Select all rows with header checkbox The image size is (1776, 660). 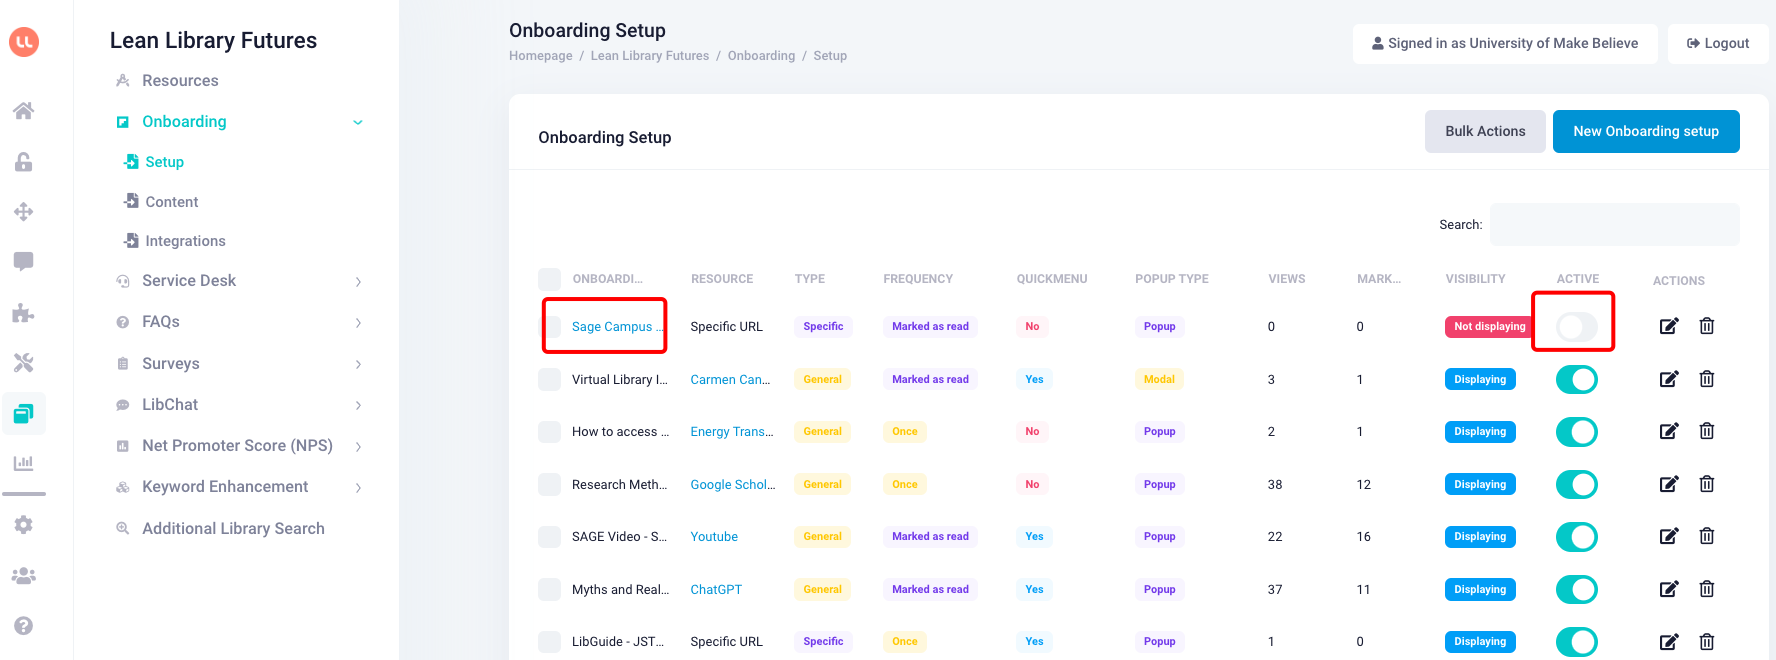(x=549, y=279)
